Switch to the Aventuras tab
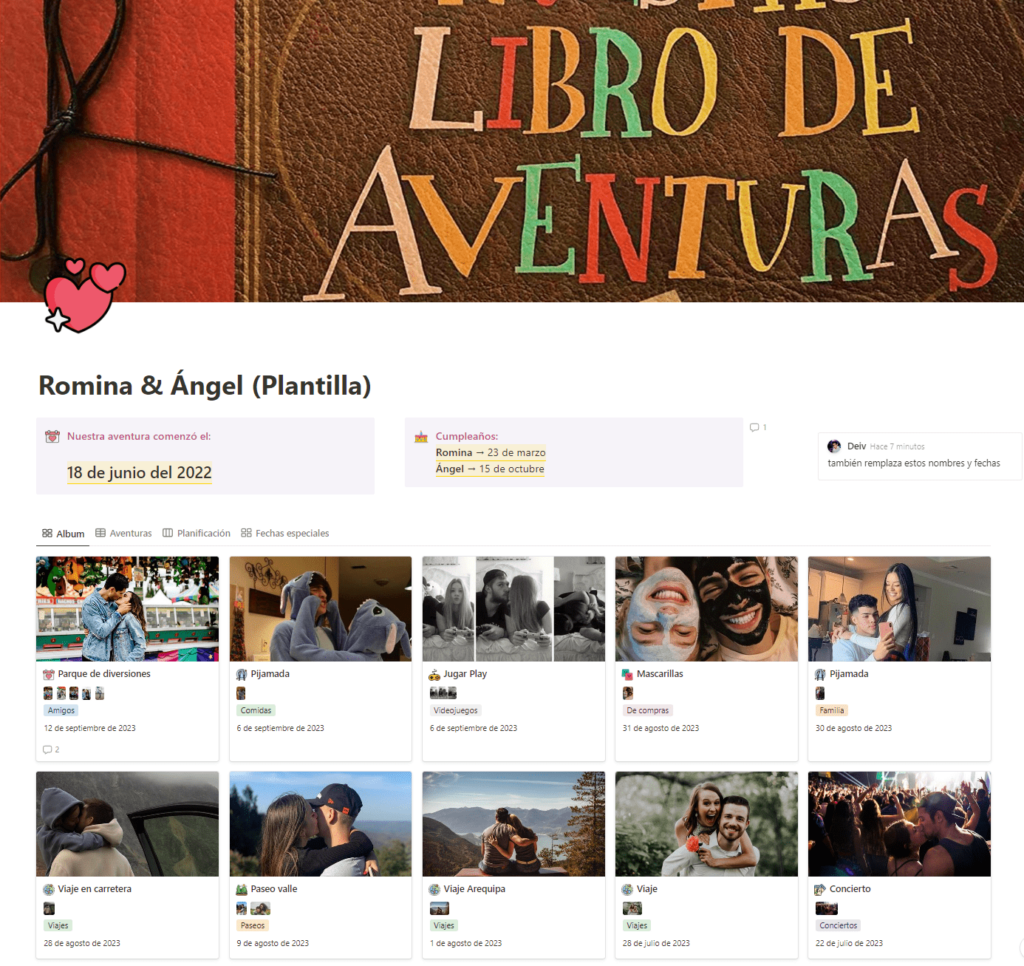This screenshot has height=966, width=1024. [x=123, y=533]
